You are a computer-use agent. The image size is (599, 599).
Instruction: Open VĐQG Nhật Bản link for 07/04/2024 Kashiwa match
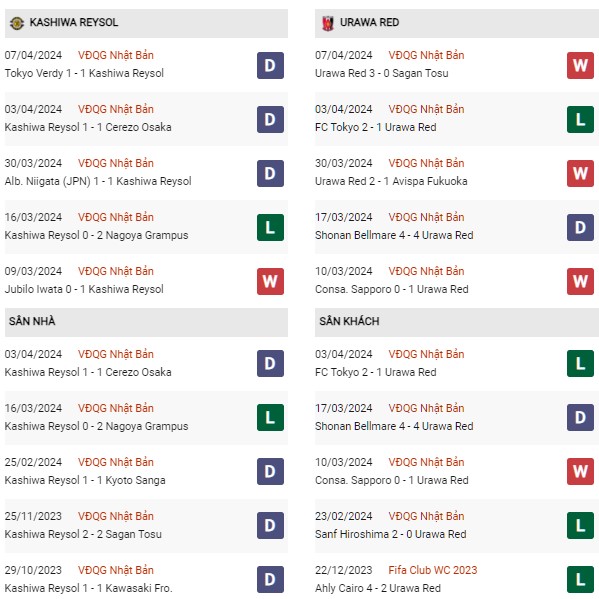pos(116,55)
